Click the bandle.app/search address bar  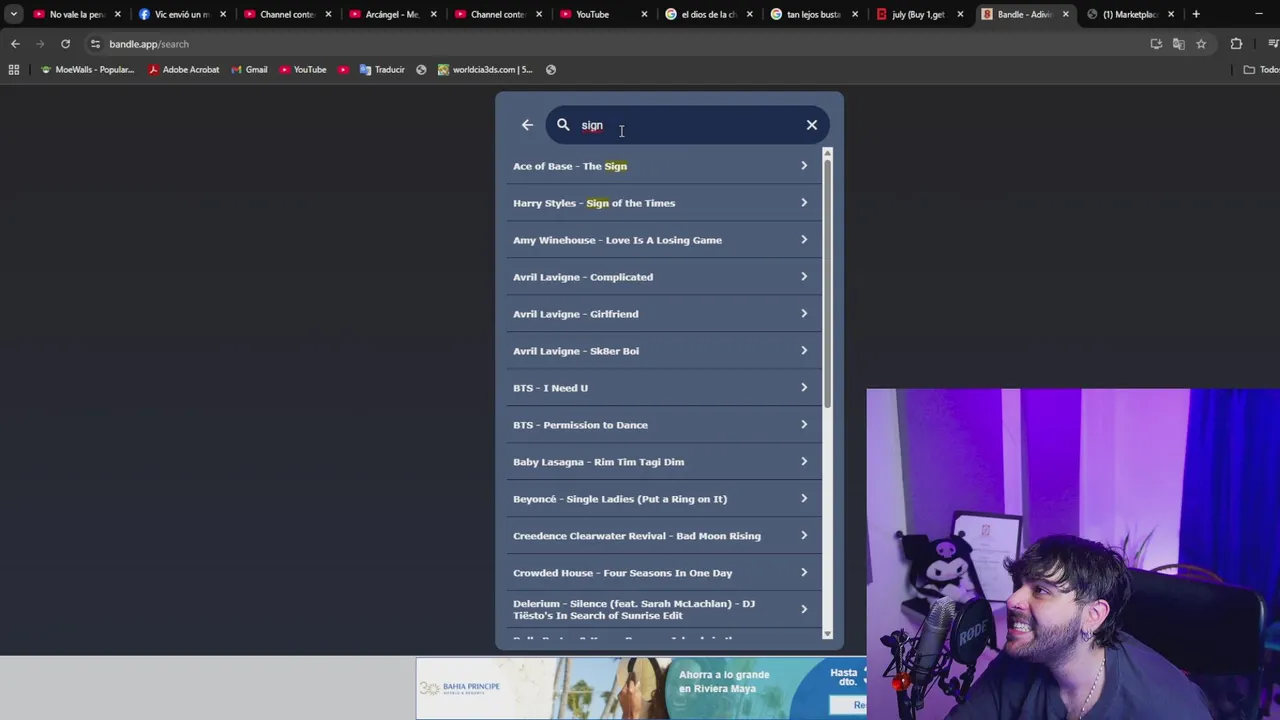(620, 44)
